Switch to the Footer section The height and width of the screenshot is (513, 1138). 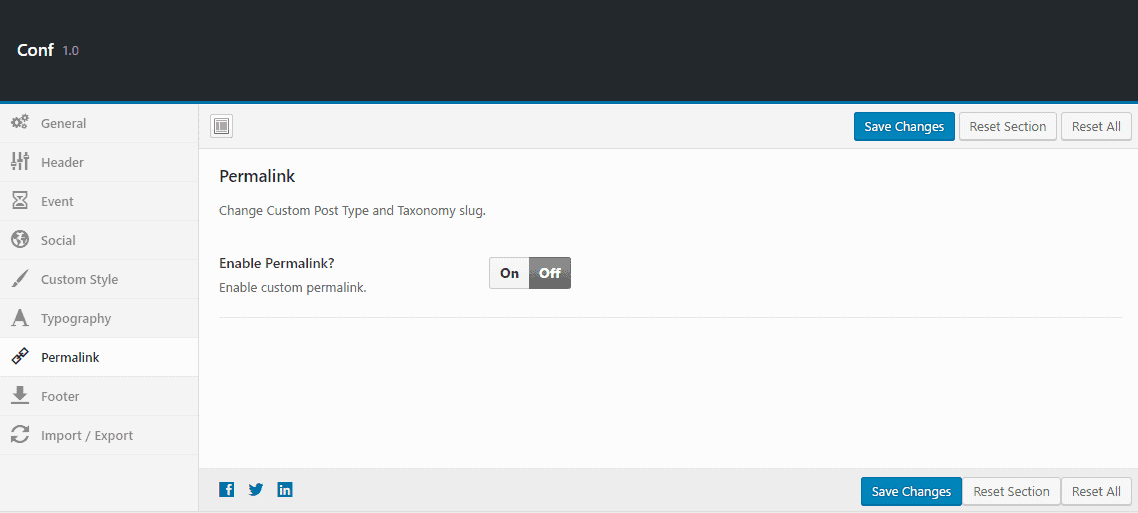click(x=60, y=396)
